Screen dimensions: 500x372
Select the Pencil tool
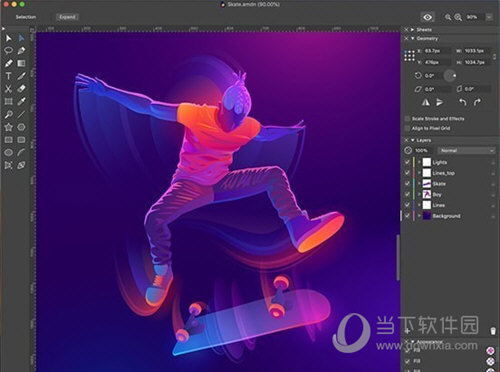coord(8,63)
